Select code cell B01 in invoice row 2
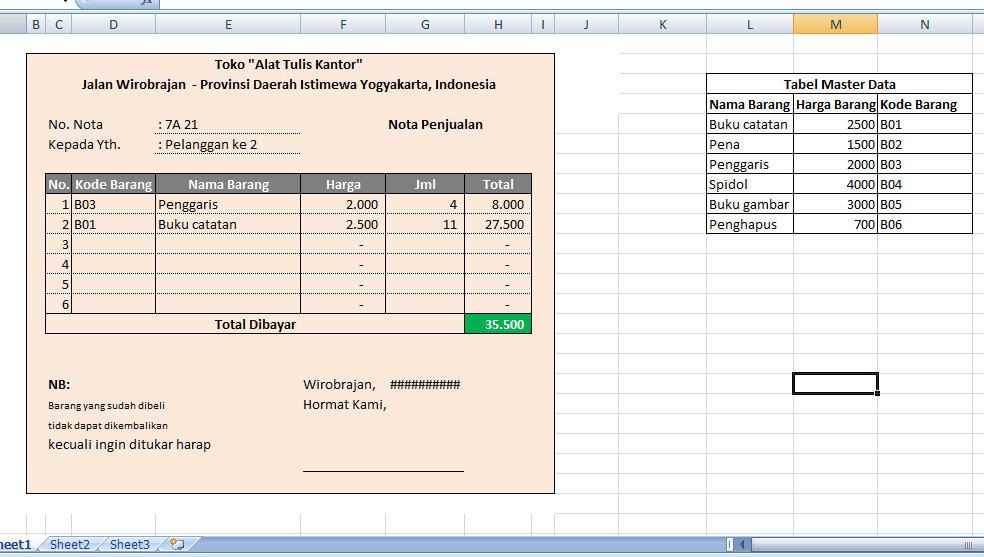Viewport: 984px width, 557px height. tap(114, 225)
